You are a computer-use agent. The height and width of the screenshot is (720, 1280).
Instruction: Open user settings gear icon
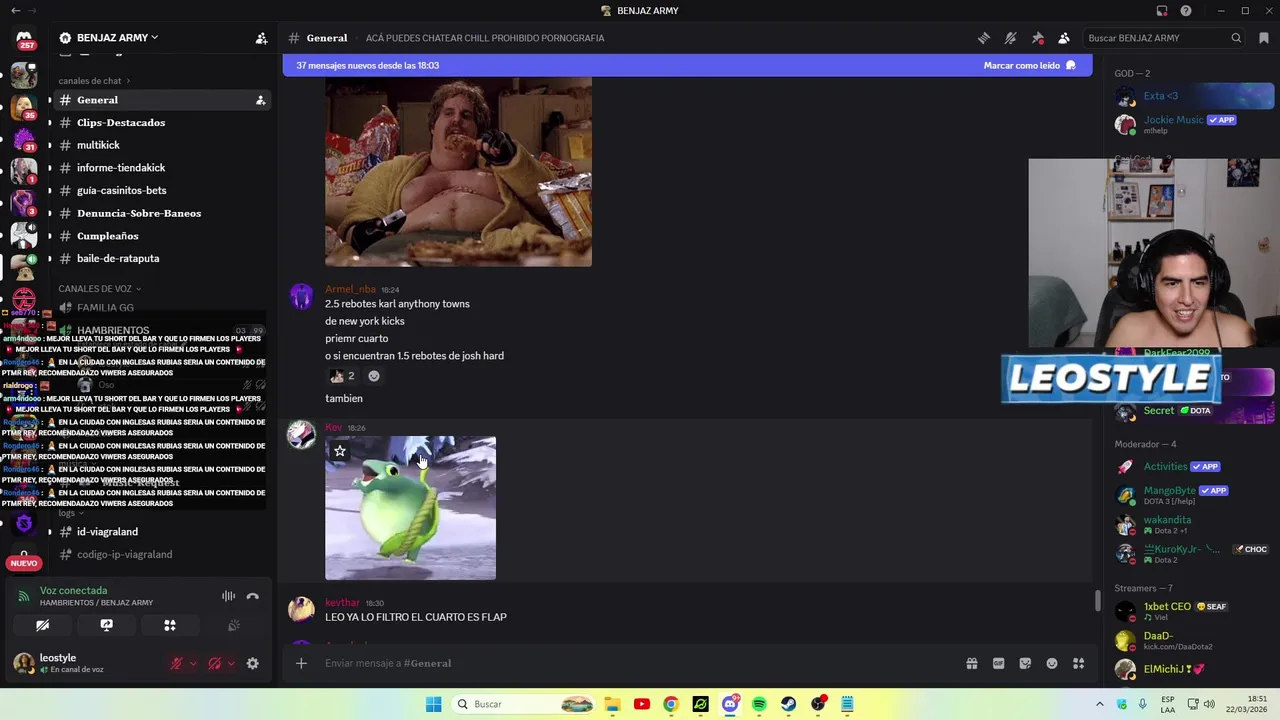tap(253, 663)
